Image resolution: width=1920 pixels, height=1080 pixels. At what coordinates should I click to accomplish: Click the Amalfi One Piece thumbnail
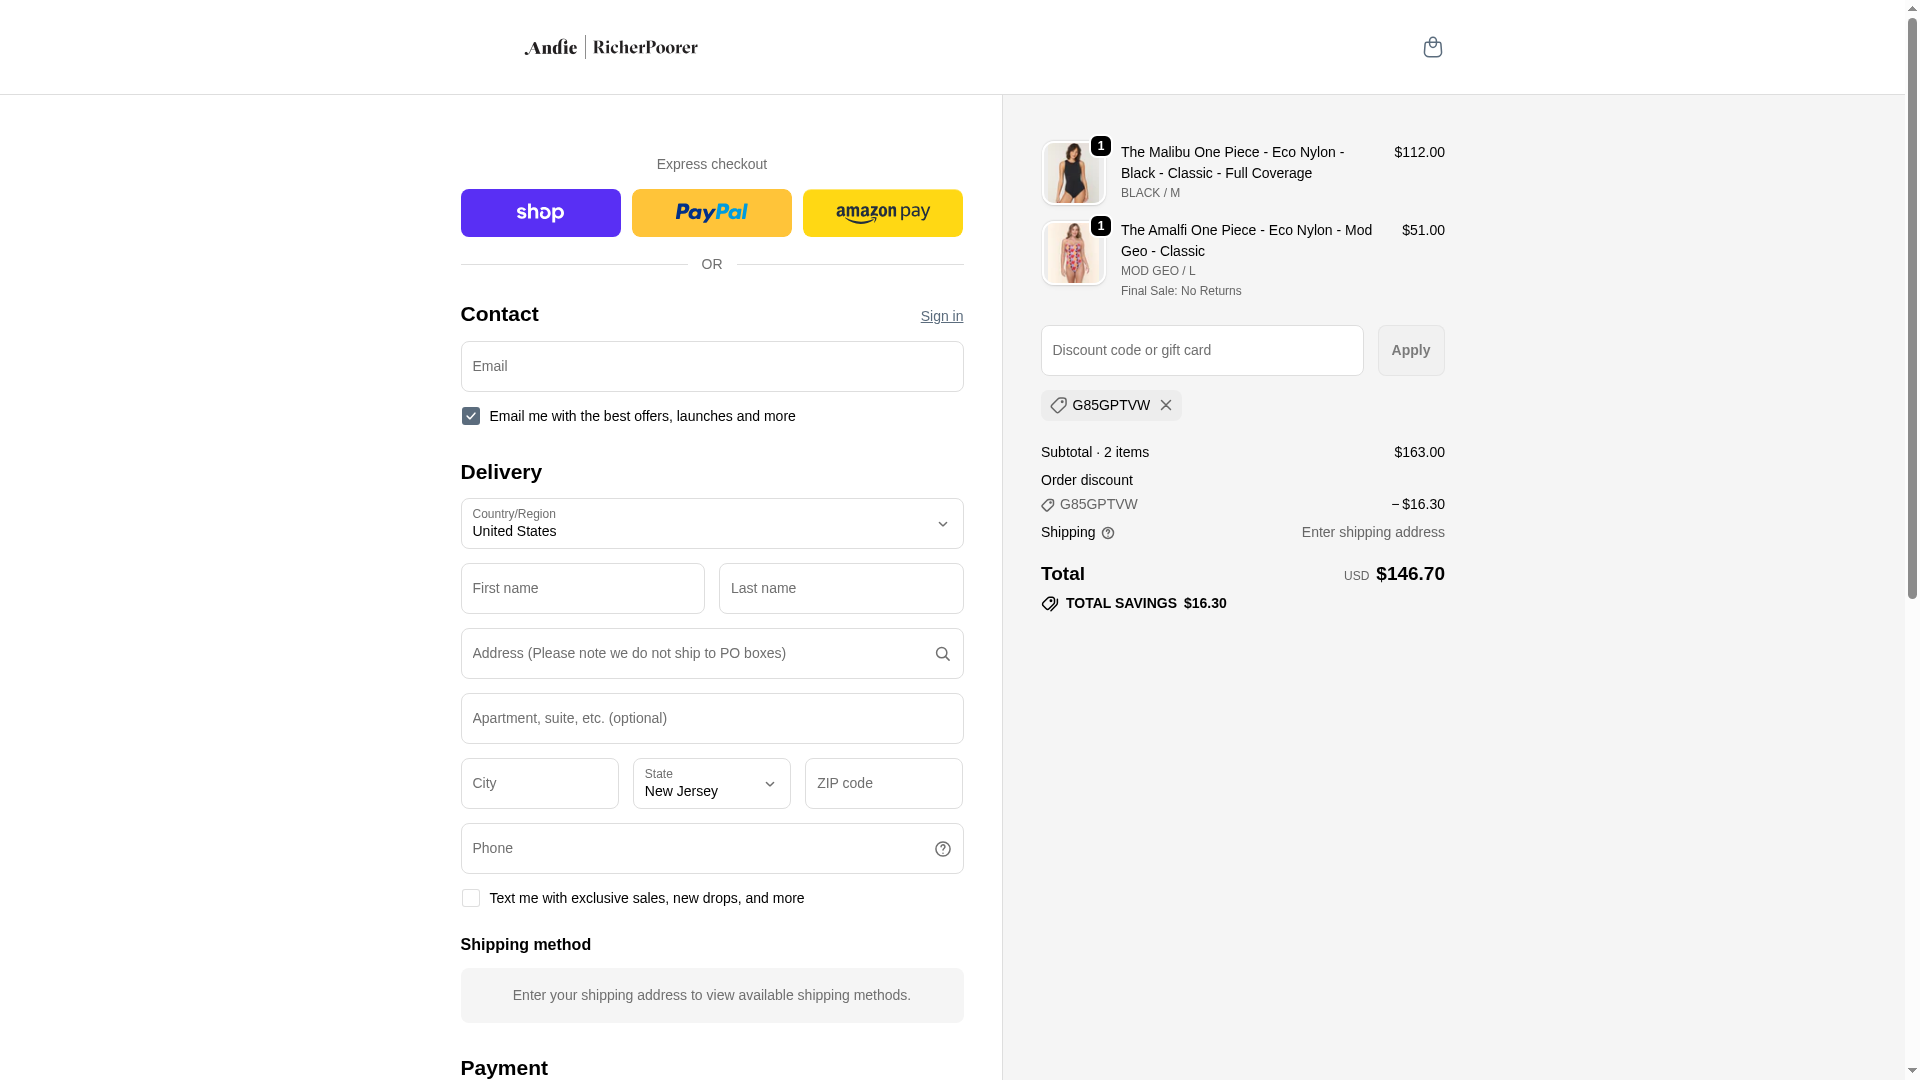pos(1073,253)
